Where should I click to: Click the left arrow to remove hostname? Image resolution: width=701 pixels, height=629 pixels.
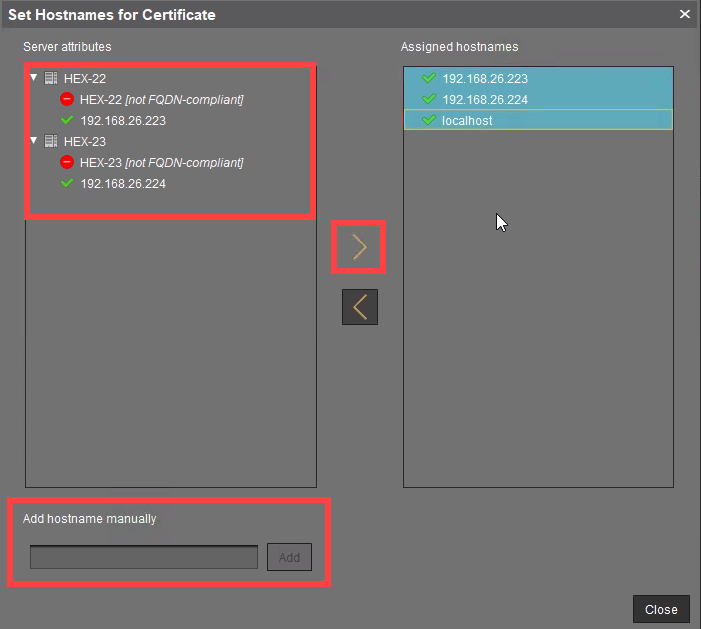[360, 307]
